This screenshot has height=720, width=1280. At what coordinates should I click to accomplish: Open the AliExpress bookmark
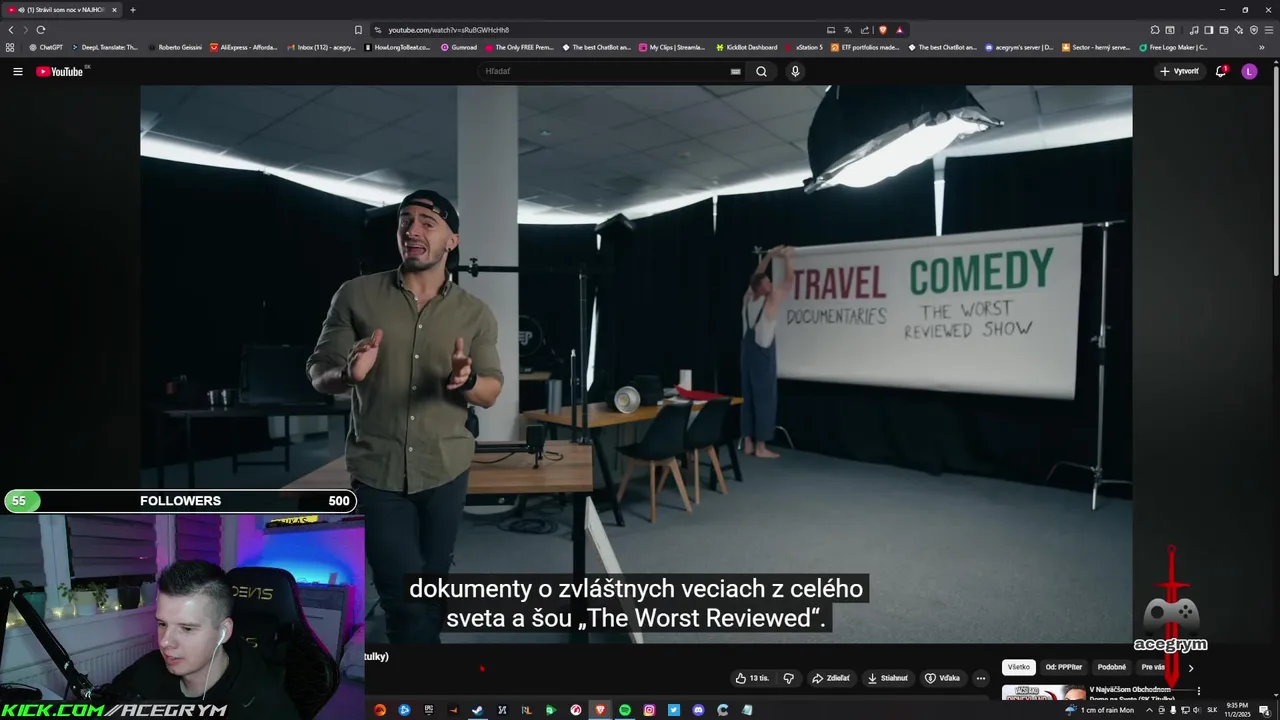tap(244, 47)
